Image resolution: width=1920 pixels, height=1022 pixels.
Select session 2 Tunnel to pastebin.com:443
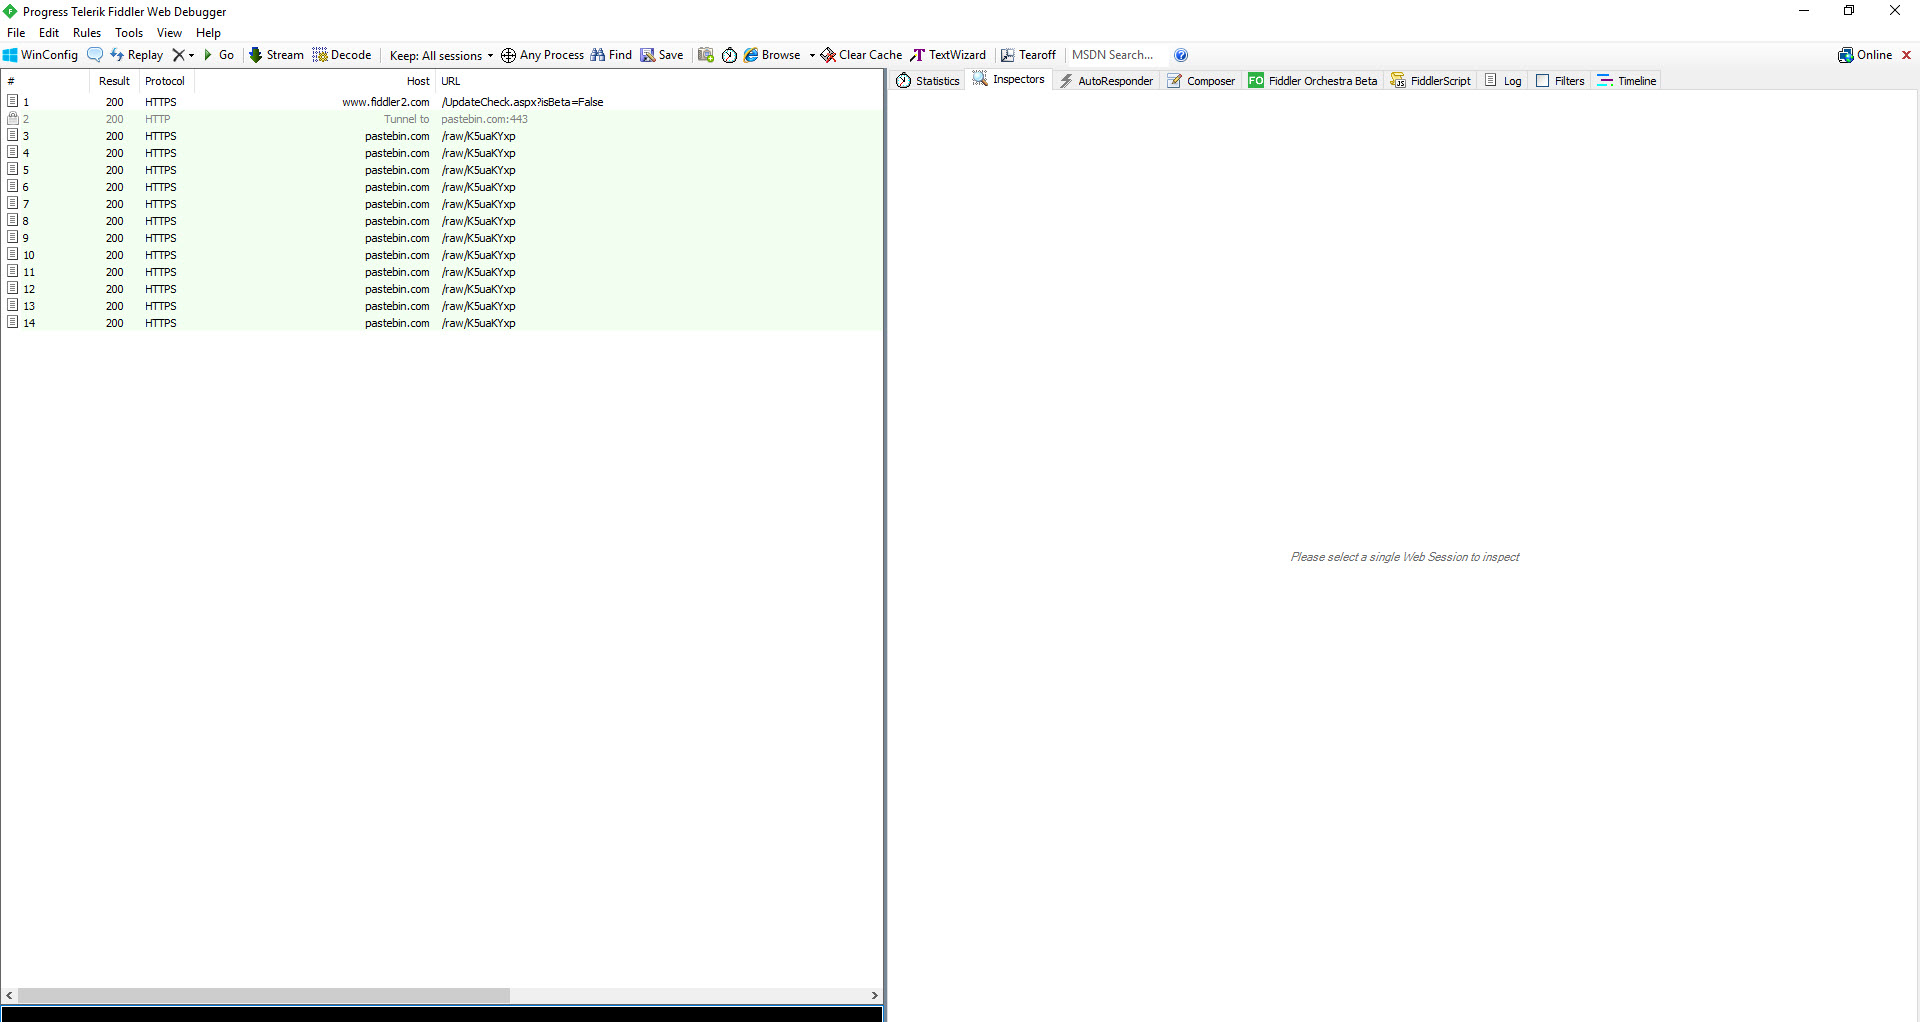pos(442,119)
